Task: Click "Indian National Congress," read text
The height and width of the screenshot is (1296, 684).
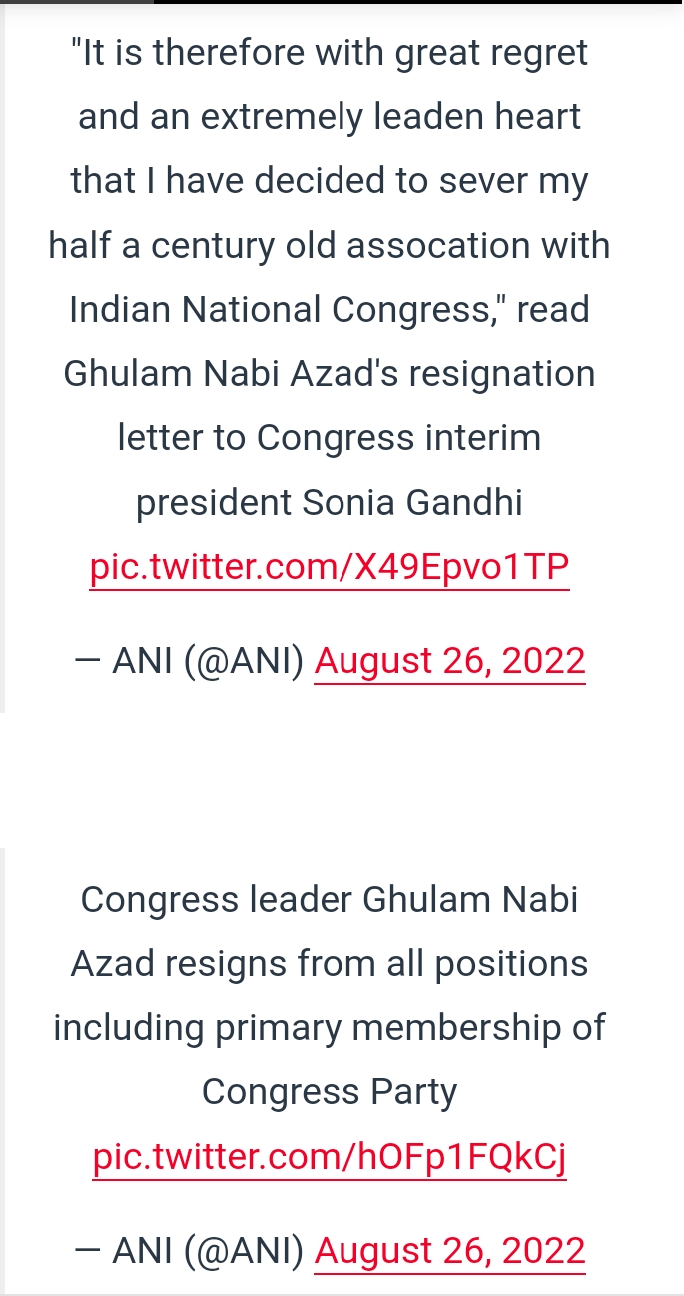Action: (329, 309)
